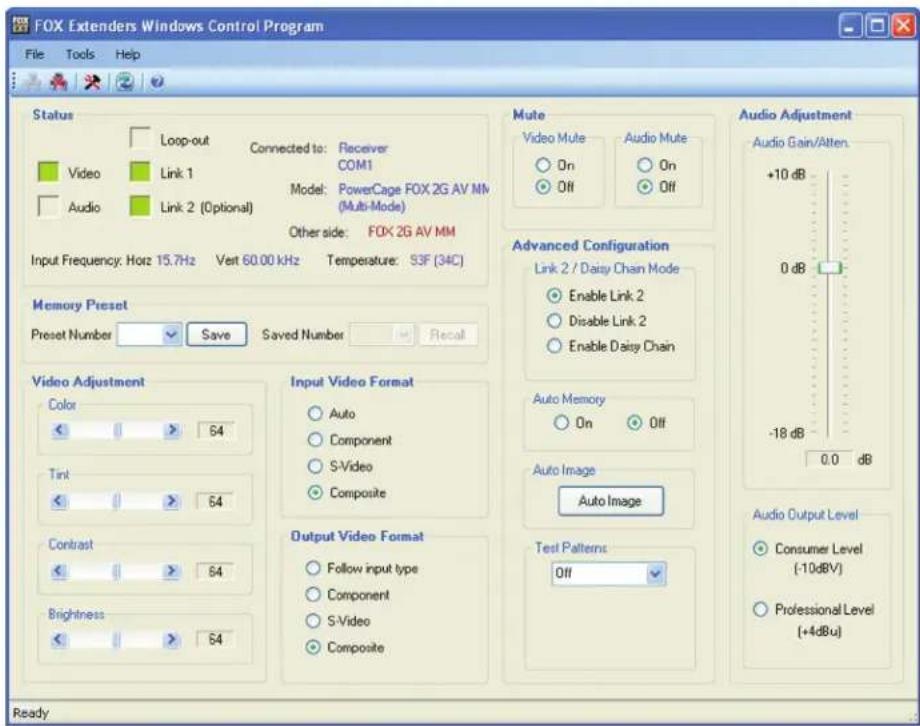This screenshot has width=920, height=726.
Task: Open the tools hammer-and-wrench toolbar icon
Action: click(x=92, y=82)
